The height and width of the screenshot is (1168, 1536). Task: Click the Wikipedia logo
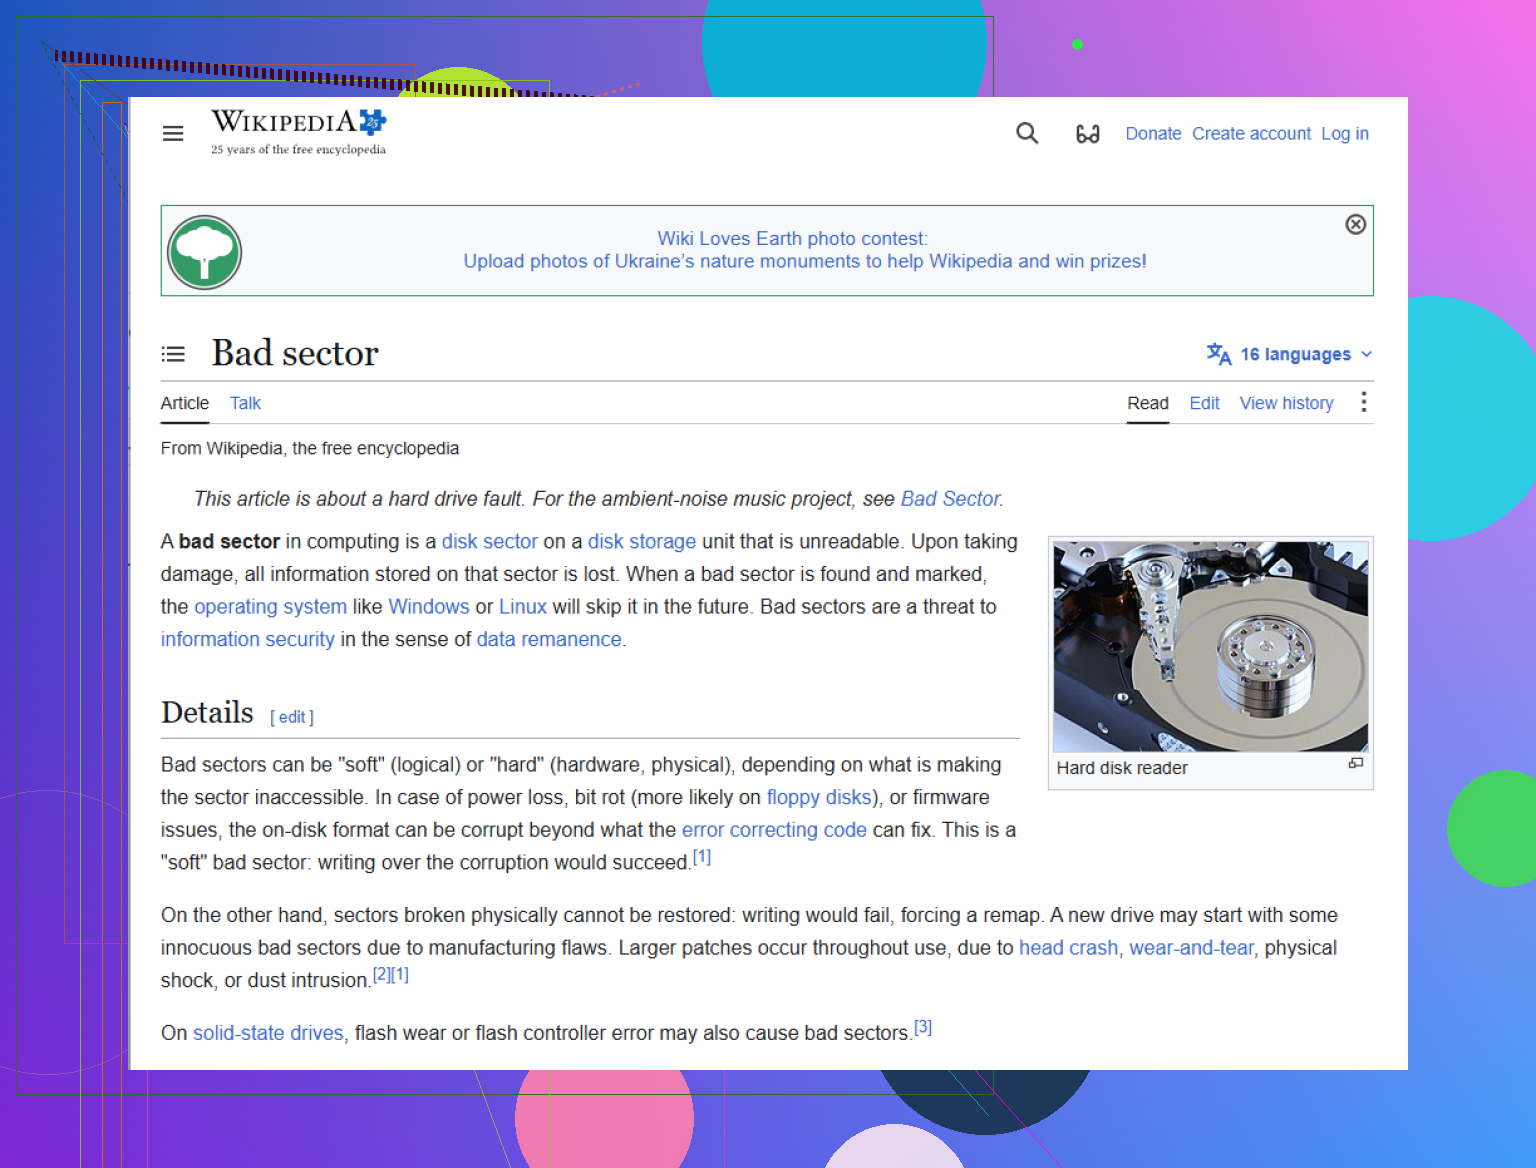coord(298,132)
